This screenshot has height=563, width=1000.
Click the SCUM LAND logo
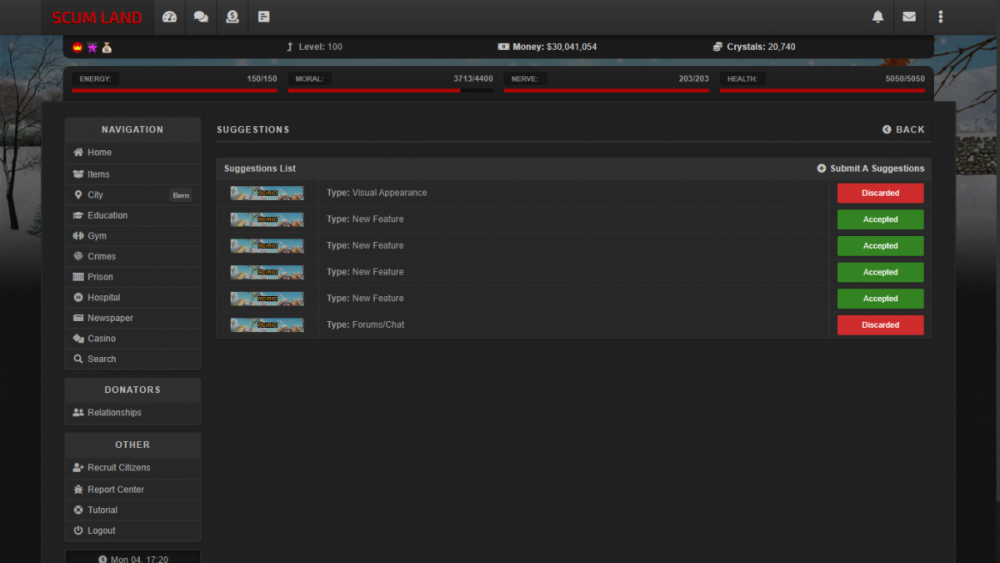[97, 18]
